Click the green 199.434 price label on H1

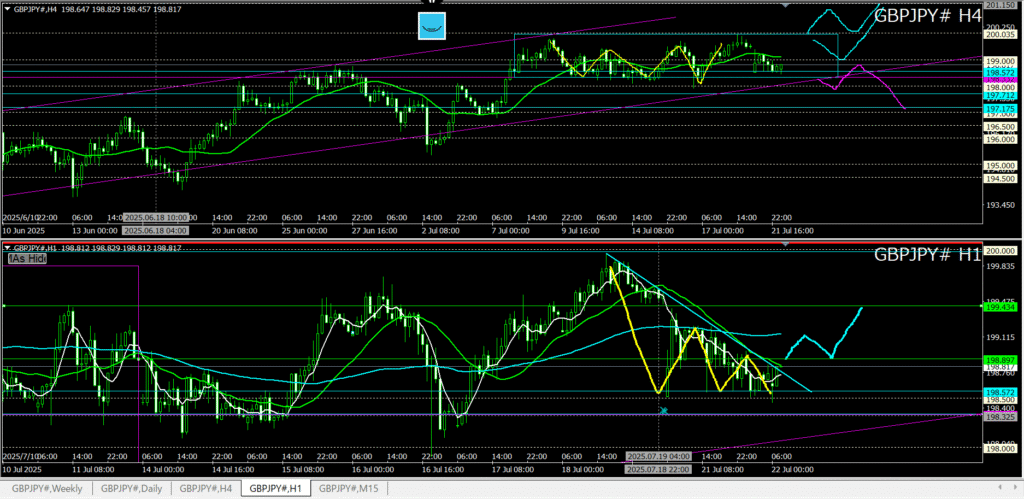coord(1001,308)
